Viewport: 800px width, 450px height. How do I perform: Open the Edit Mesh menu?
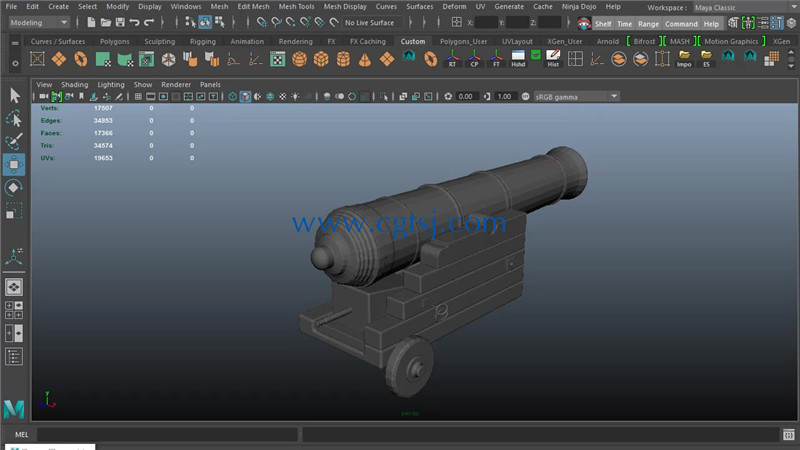point(253,7)
